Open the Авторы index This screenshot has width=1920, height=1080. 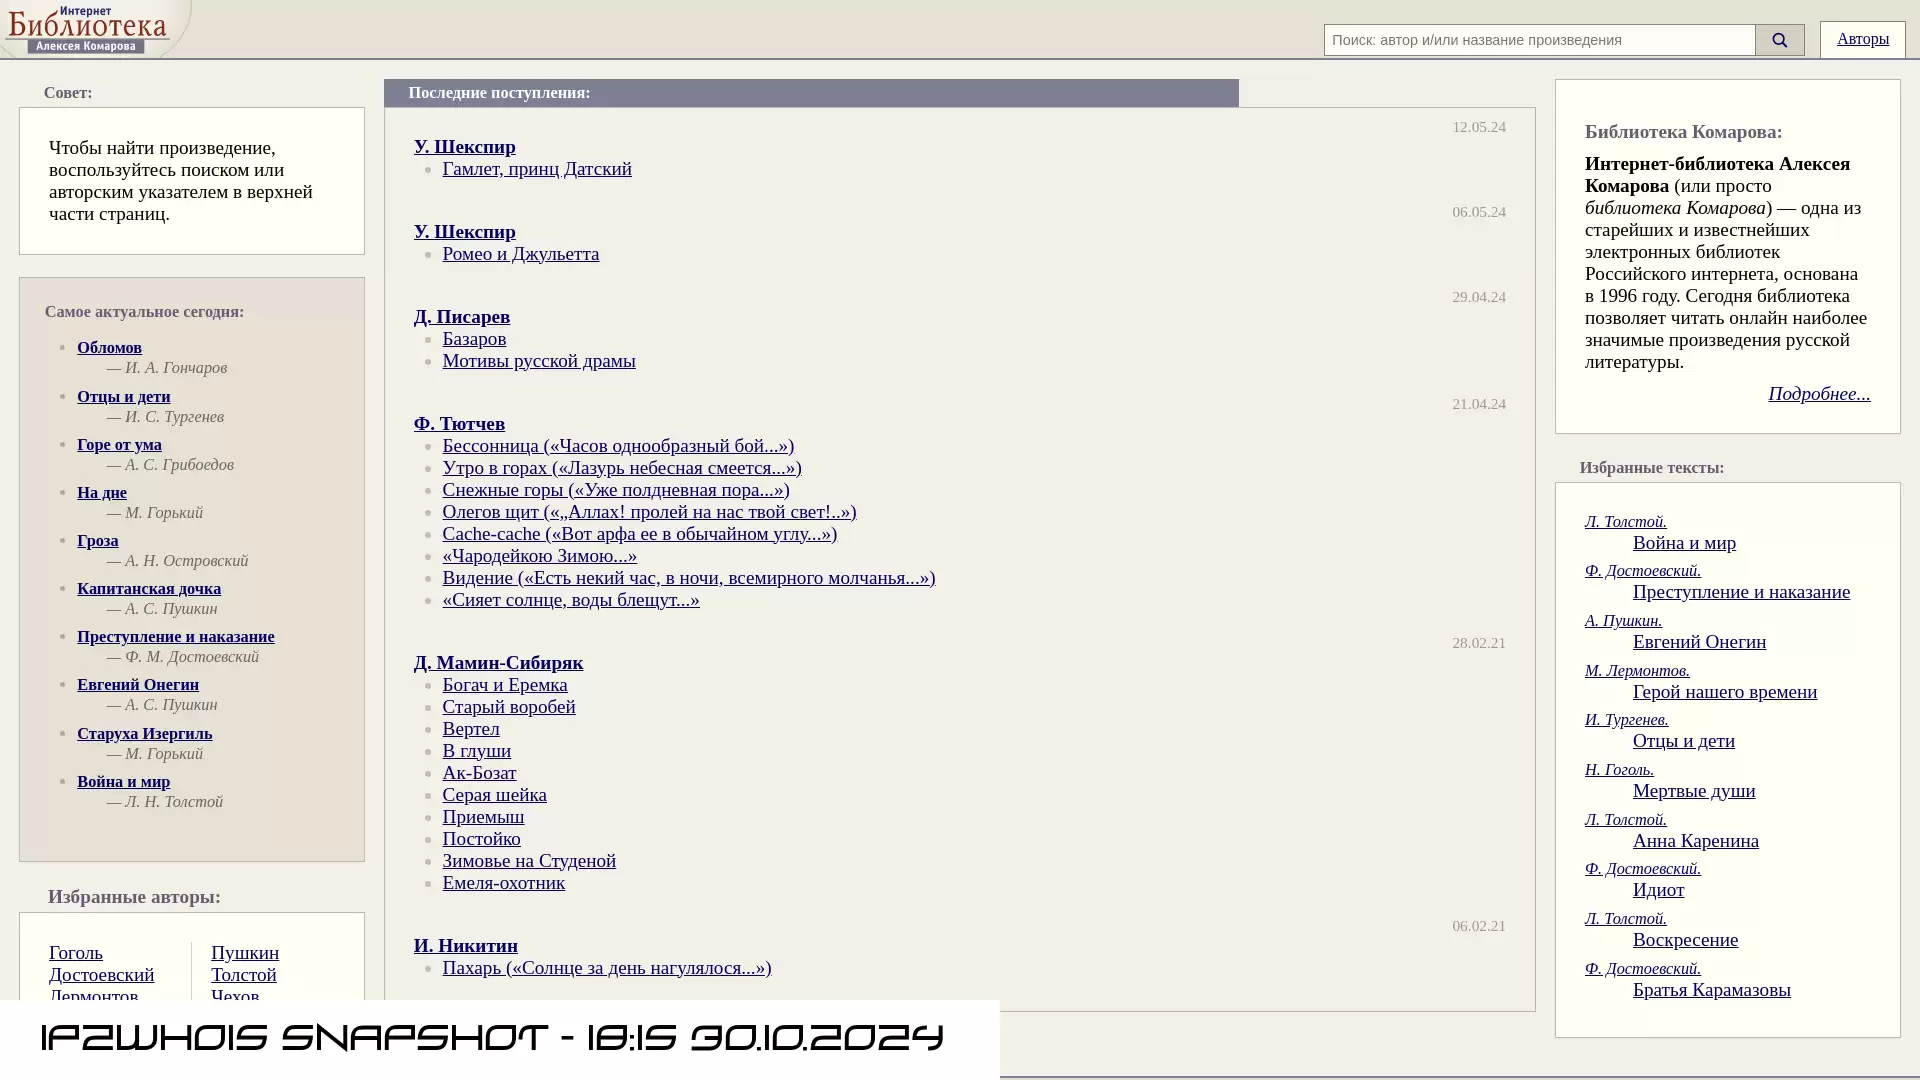[1862, 39]
